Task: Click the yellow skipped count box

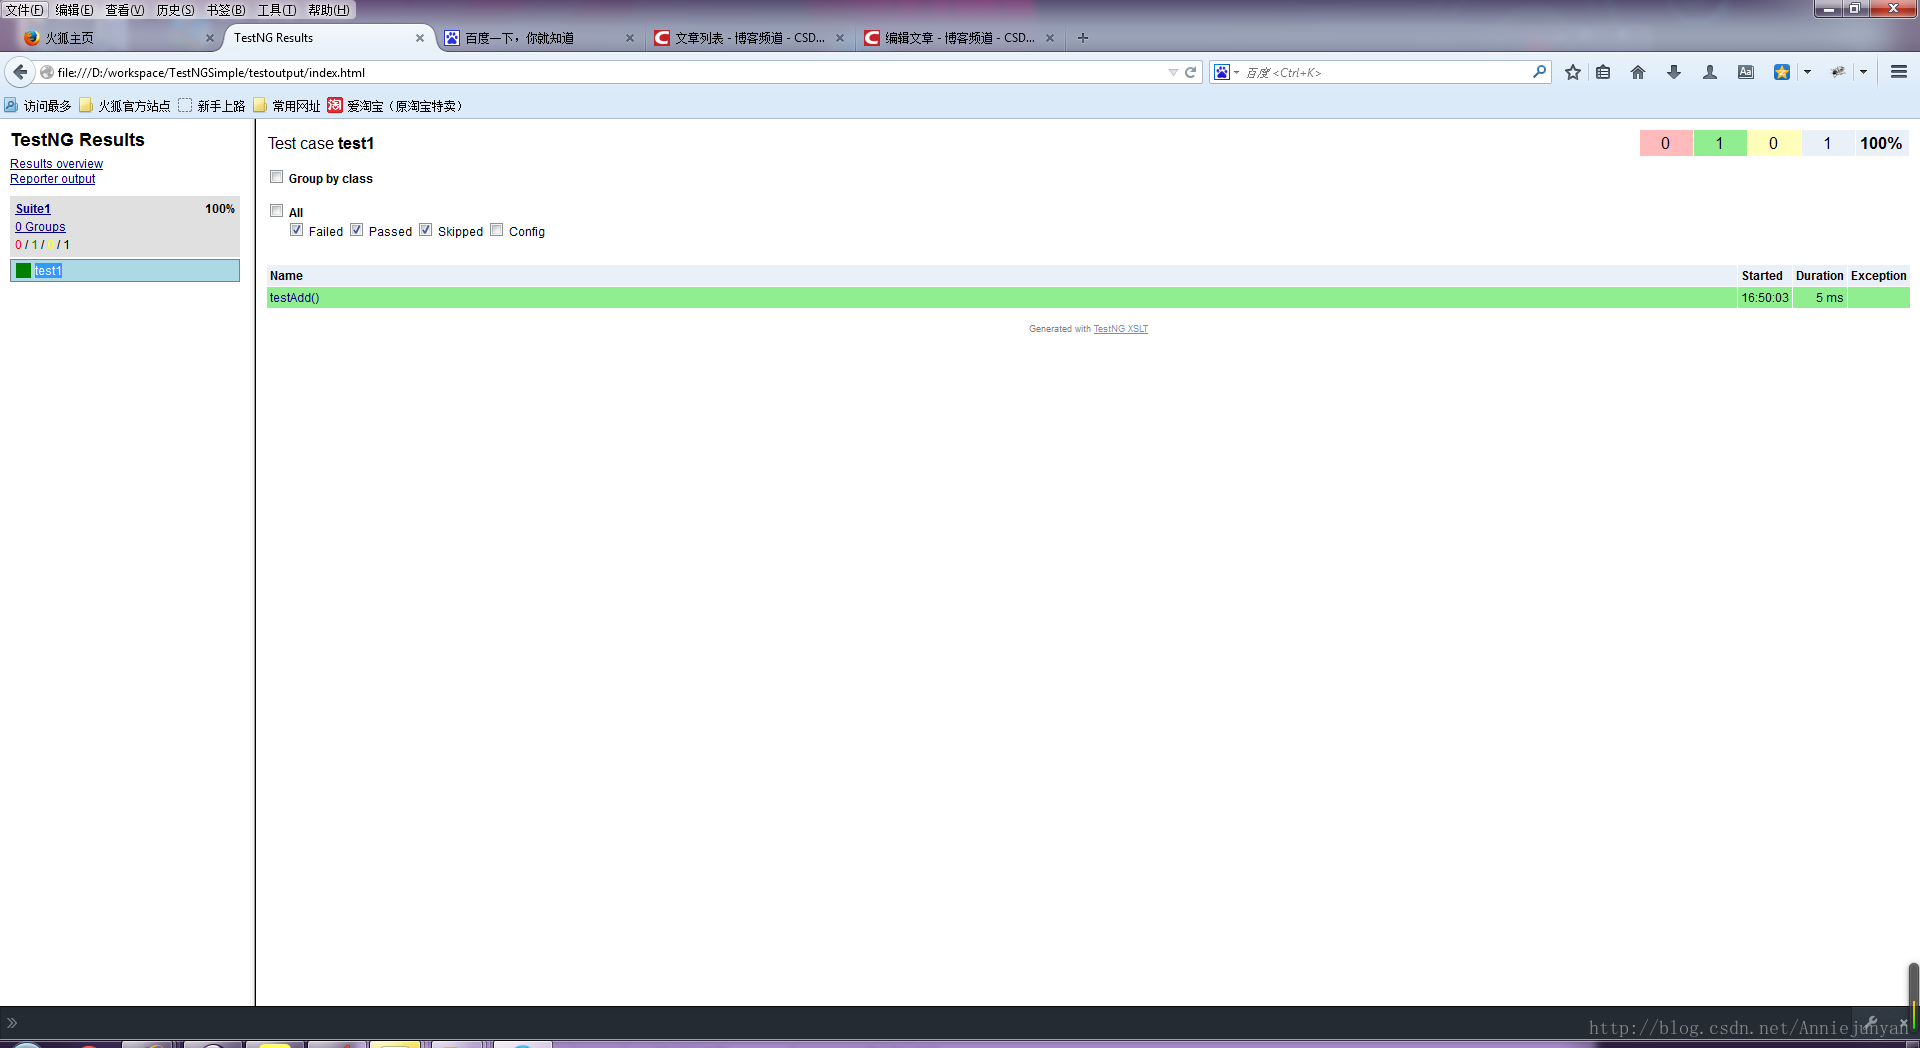Action: pos(1774,143)
